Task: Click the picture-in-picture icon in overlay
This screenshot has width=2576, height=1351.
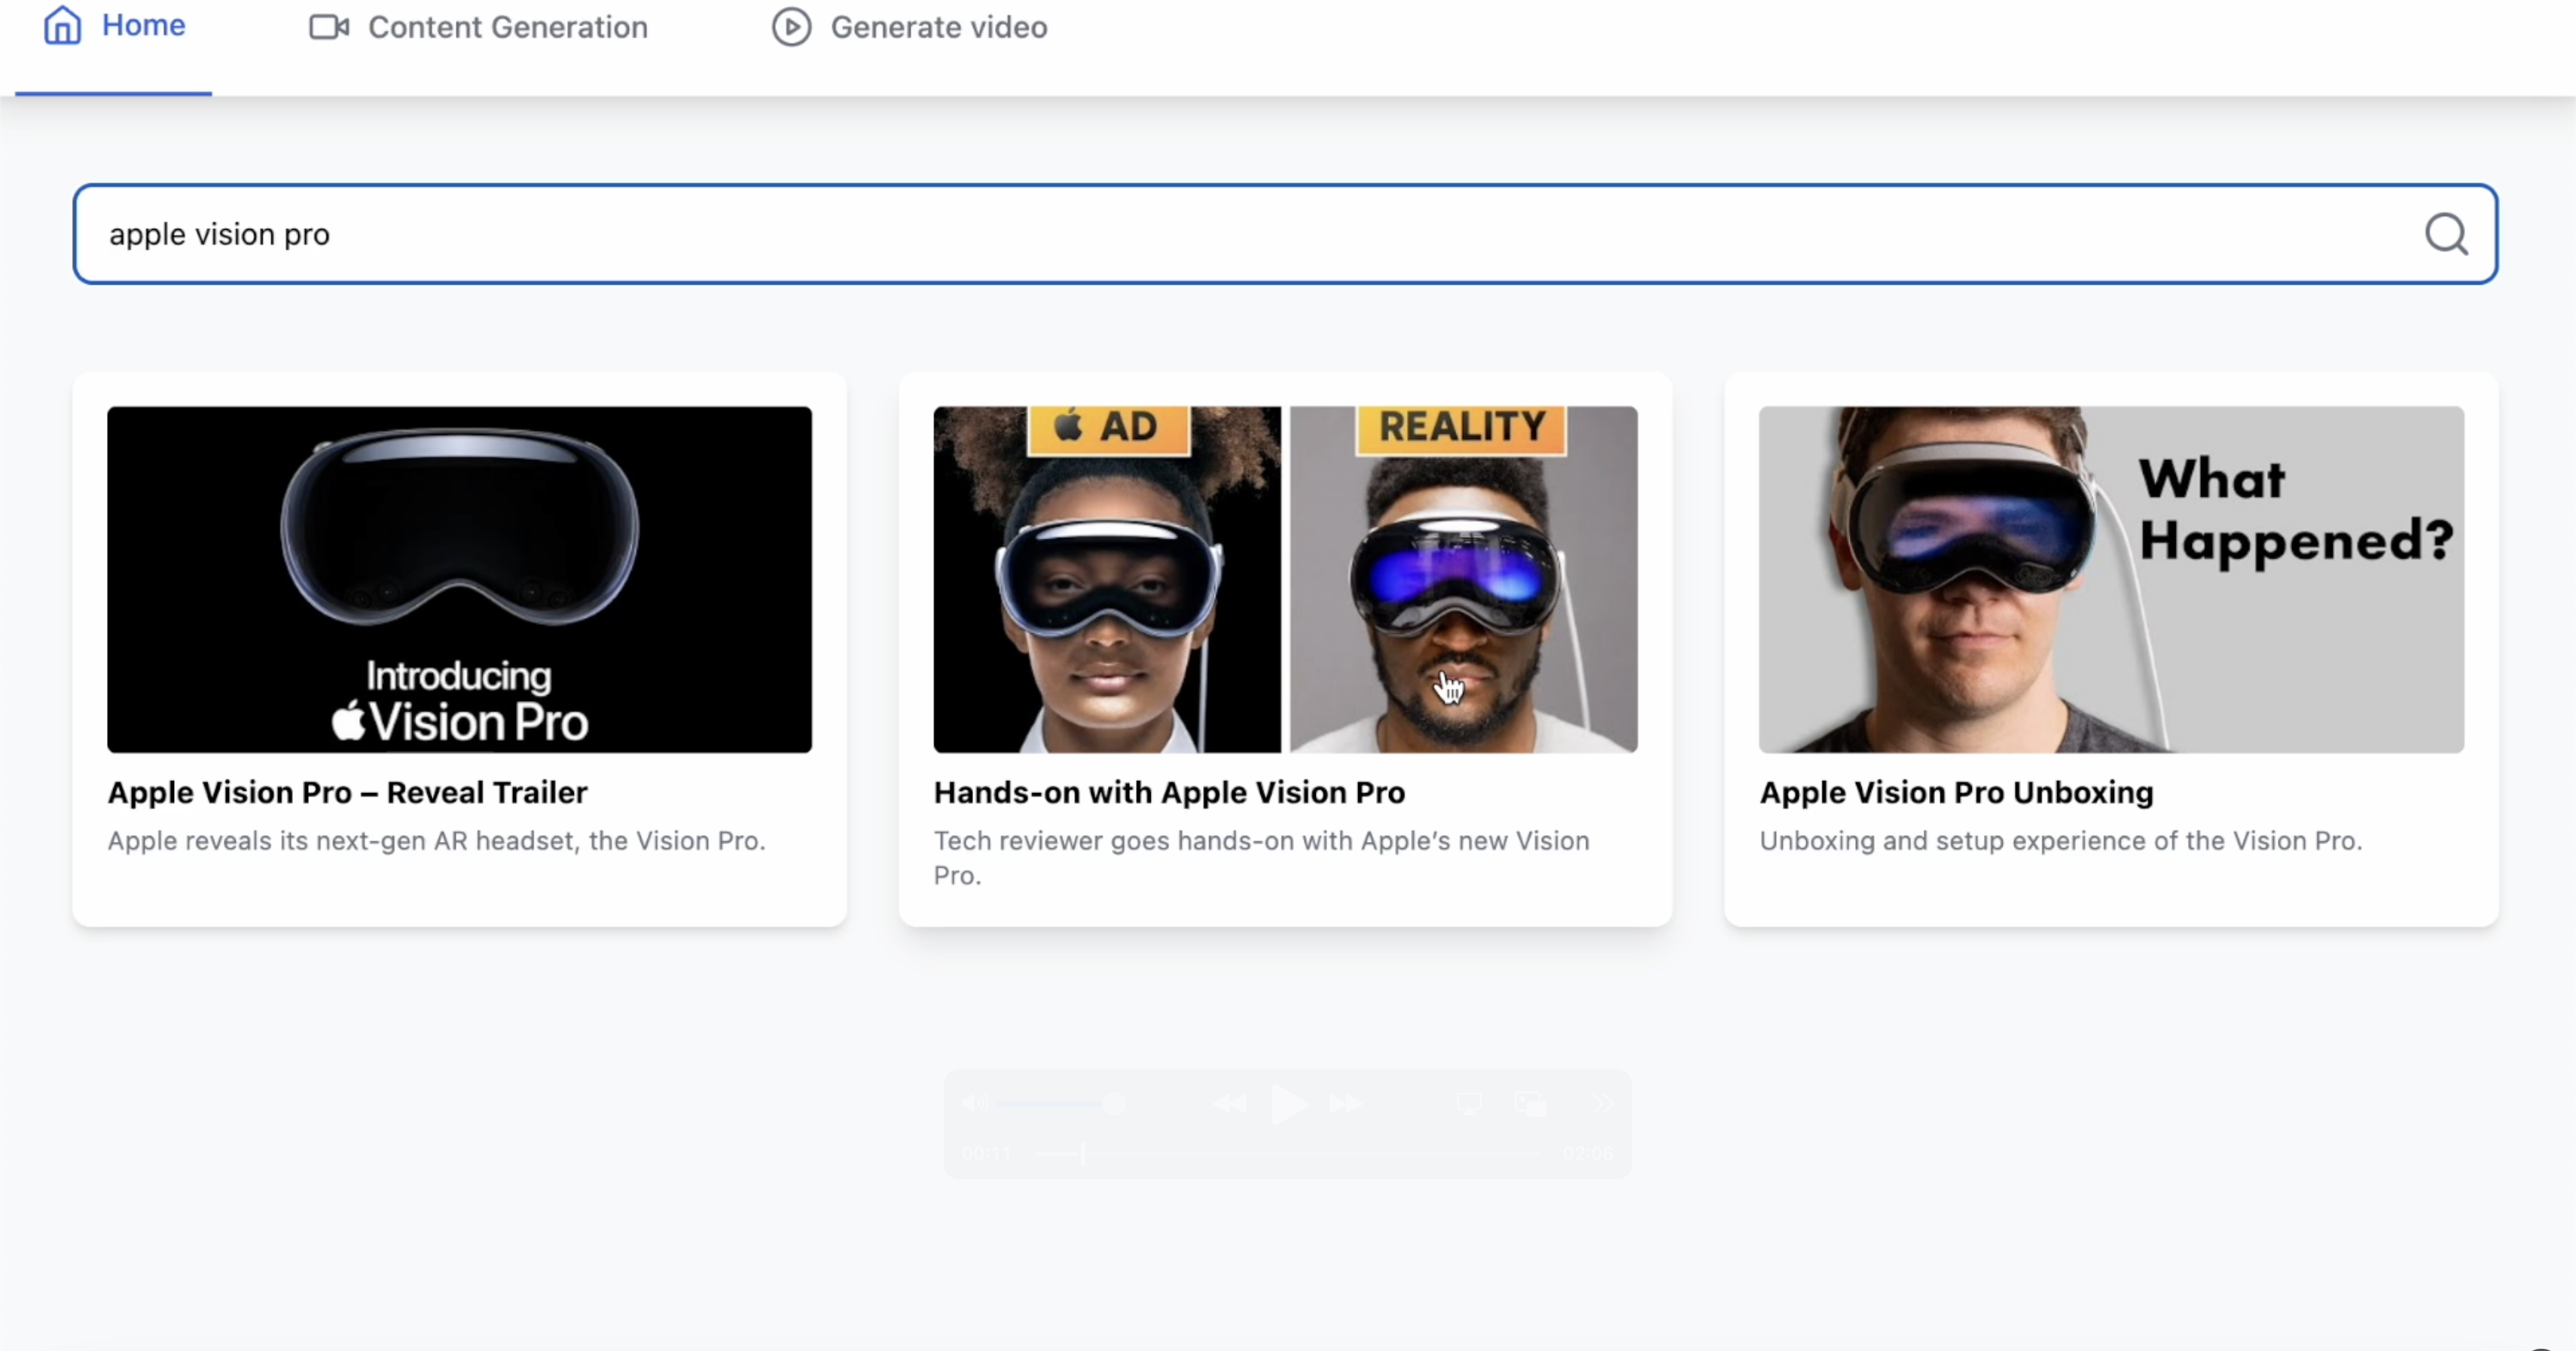Action: [x=1530, y=1104]
